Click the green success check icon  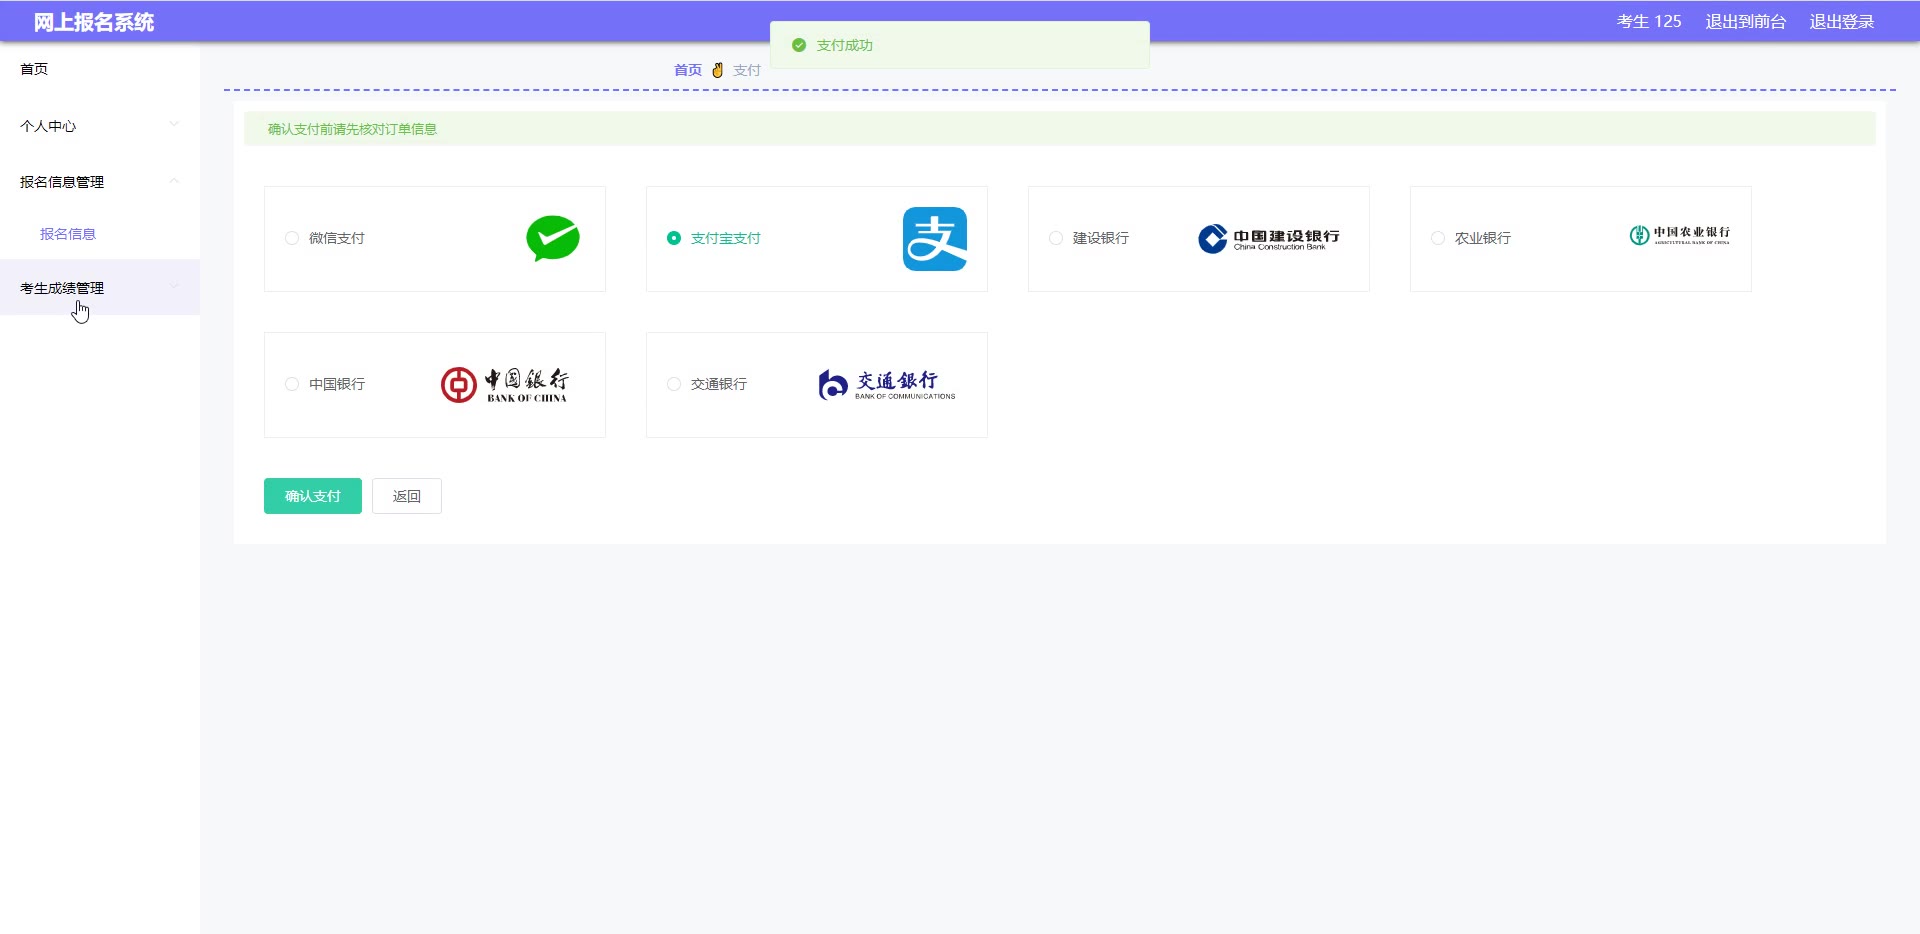point(798,45)
